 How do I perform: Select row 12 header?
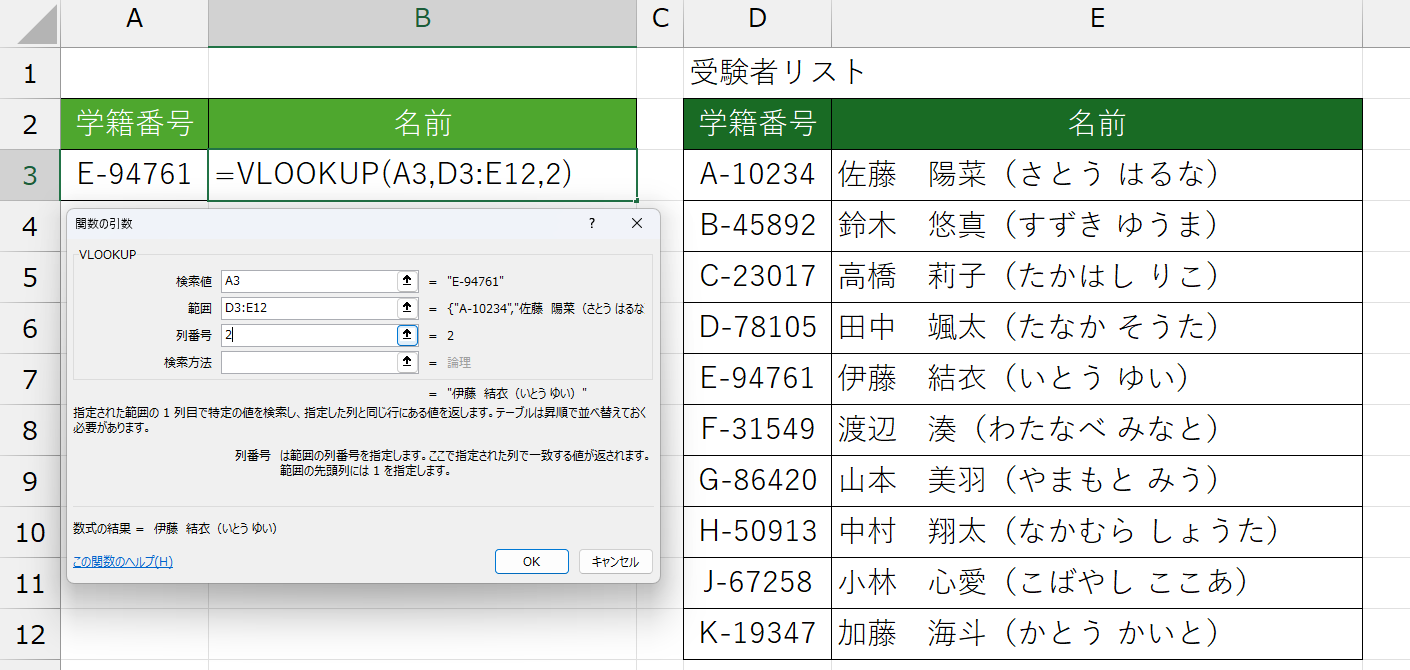(30, 634)
